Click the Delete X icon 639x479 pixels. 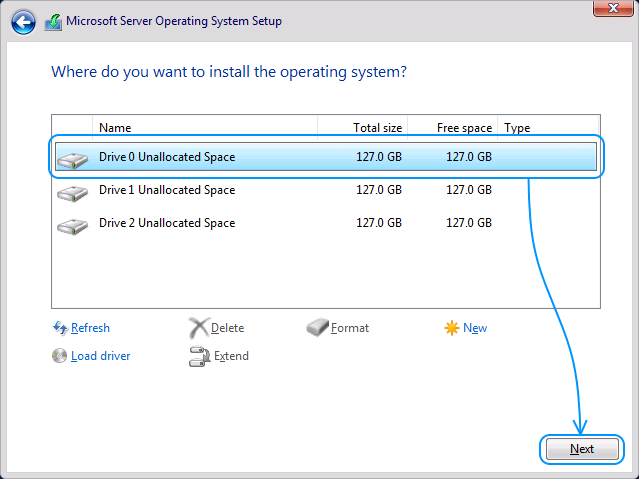point(199,328)
